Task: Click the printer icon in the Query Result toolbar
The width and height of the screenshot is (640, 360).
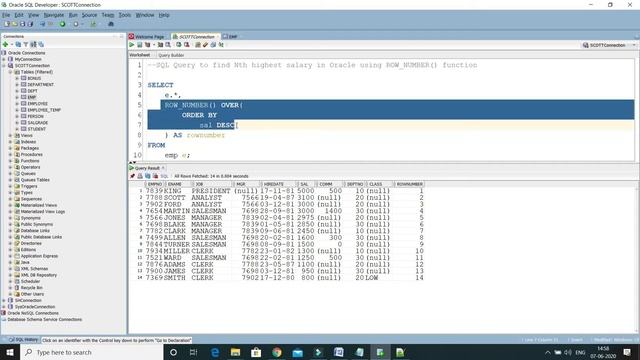Action: click(140, 176)
